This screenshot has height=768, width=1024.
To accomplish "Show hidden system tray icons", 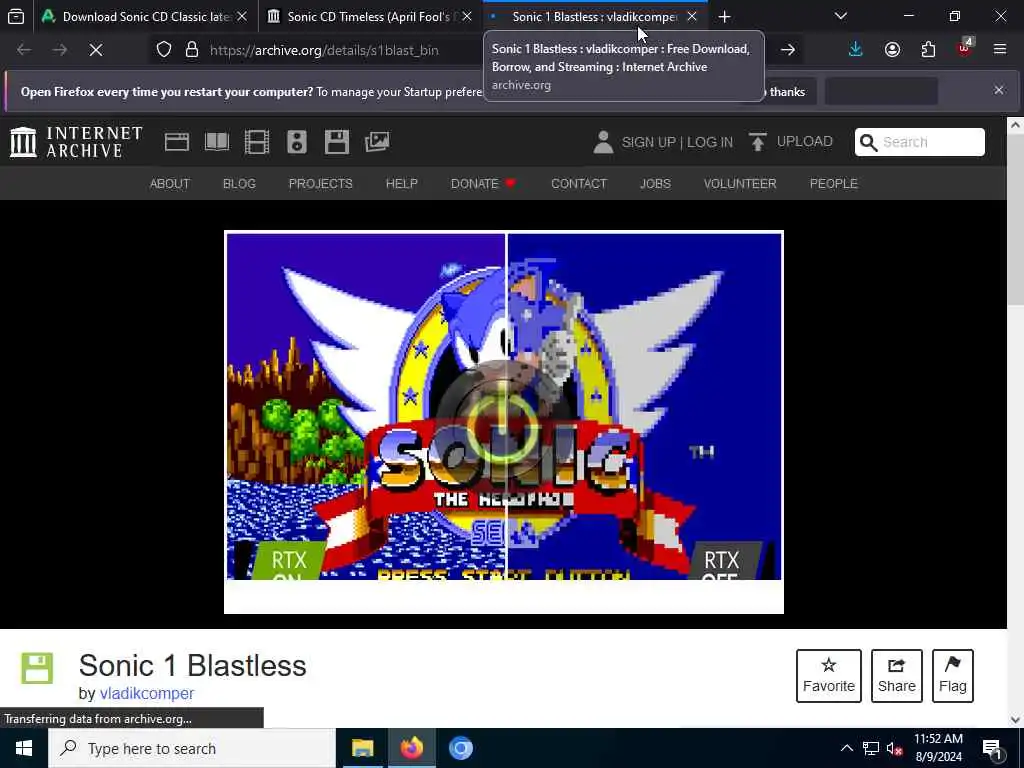I will click(846, 748).
